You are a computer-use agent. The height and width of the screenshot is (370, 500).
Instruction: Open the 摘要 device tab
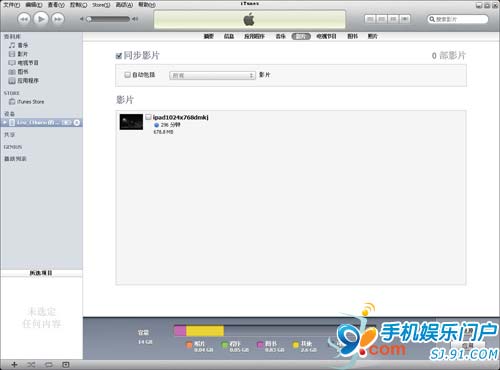tap(209, 36)
